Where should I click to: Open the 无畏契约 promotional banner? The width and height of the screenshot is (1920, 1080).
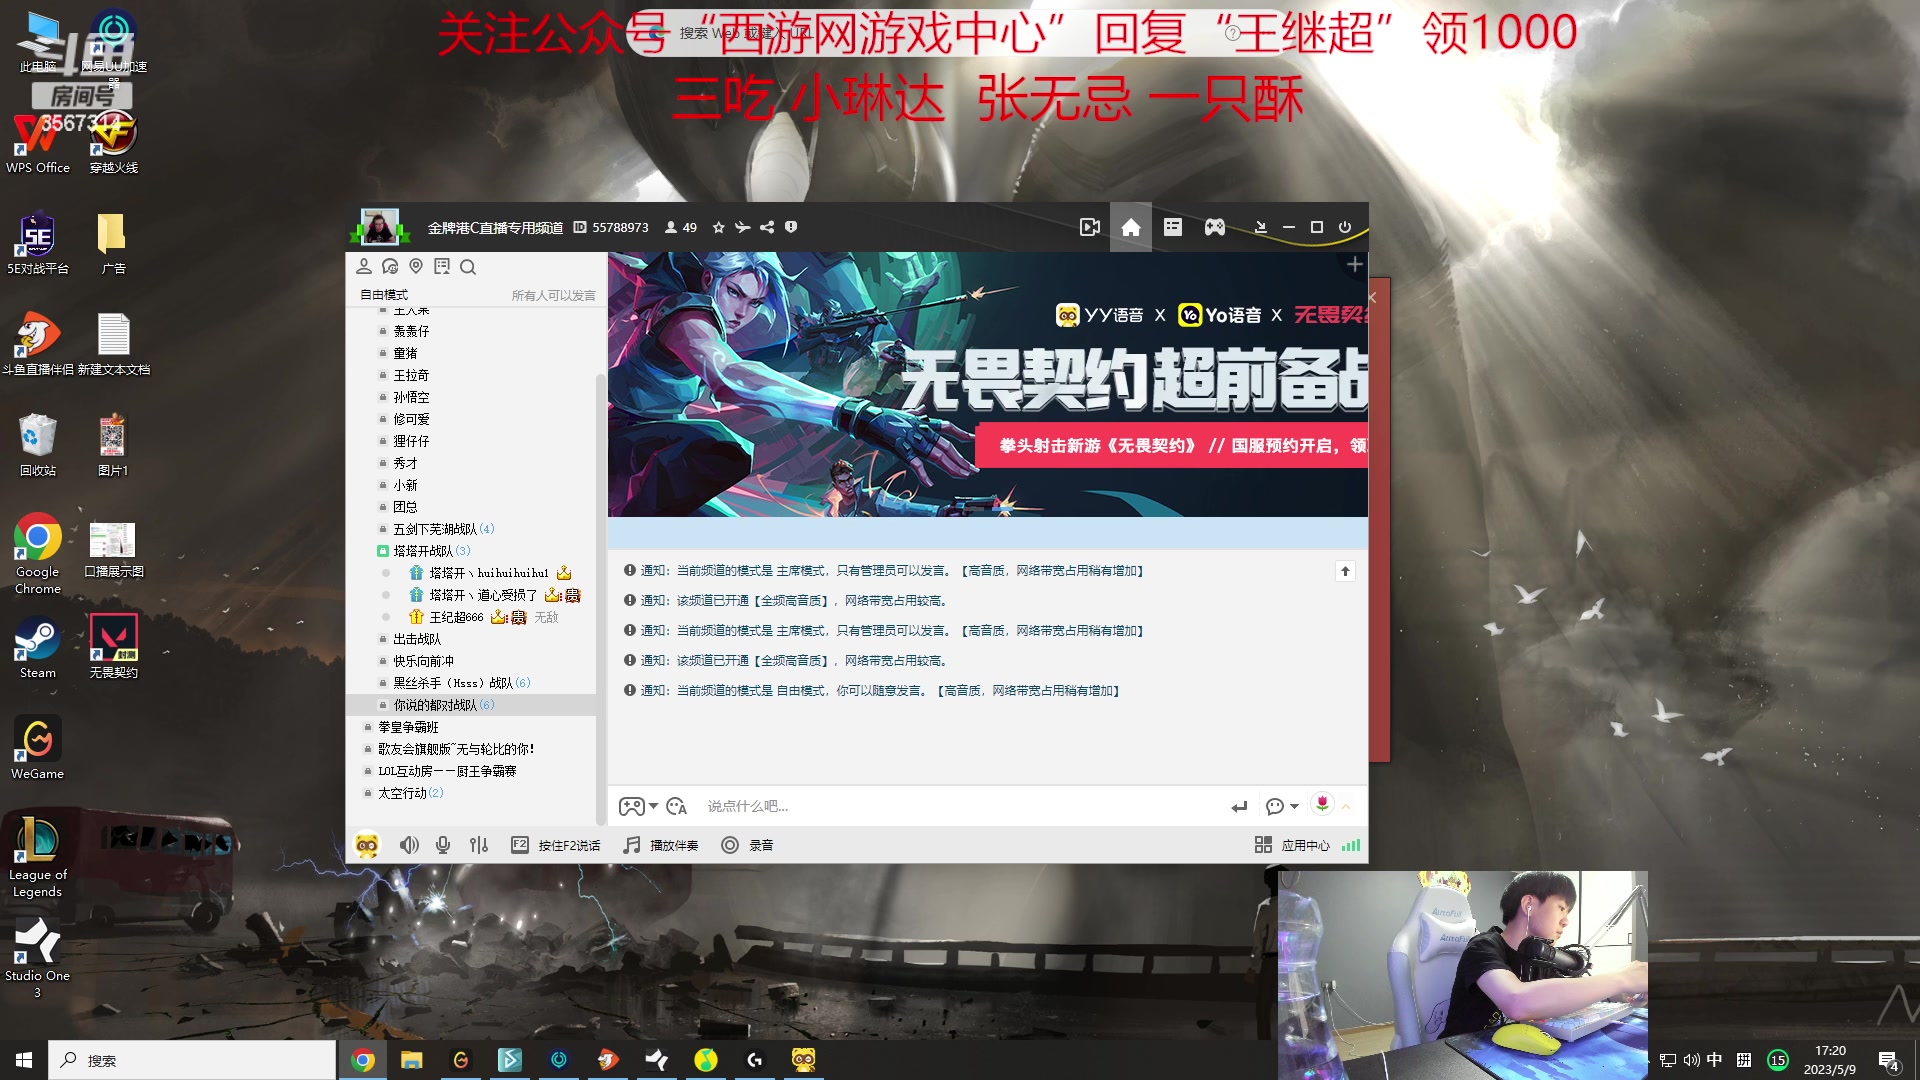(987, 384)
